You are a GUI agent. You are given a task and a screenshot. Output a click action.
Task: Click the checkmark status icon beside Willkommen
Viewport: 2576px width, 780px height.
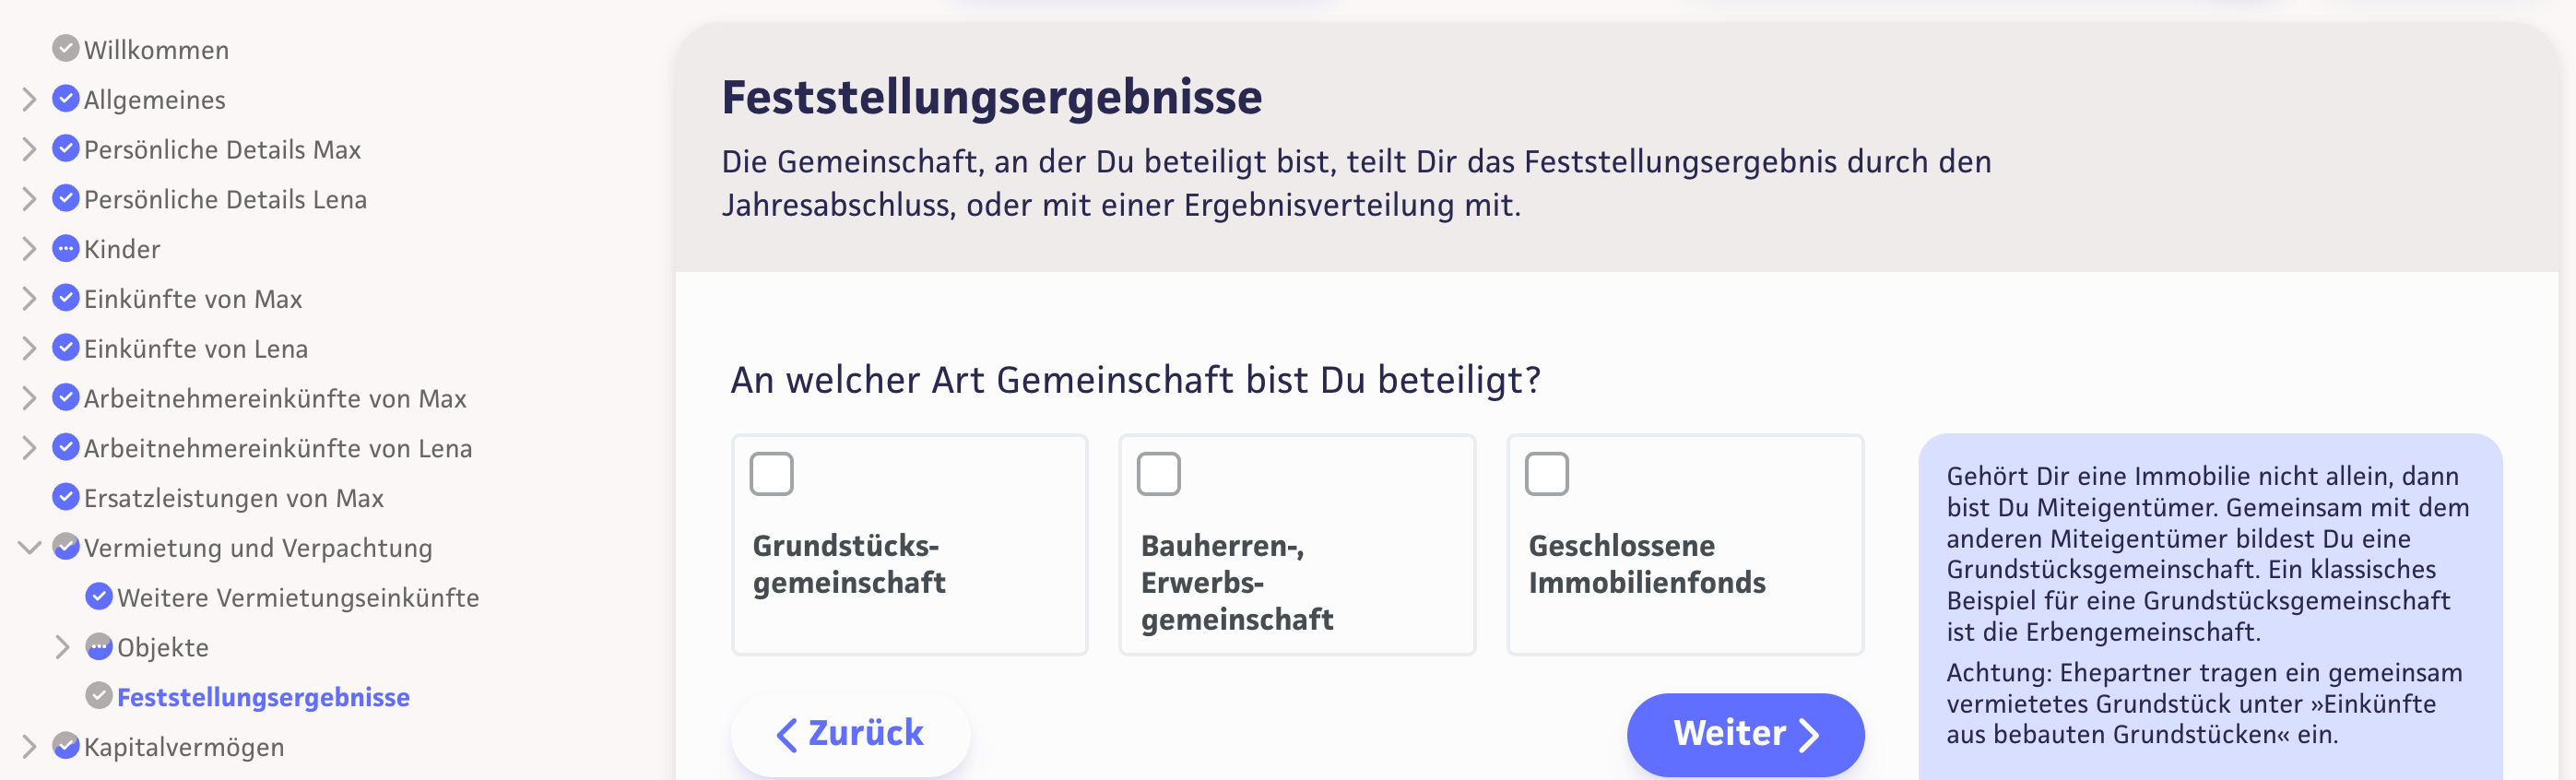point(65,48)
